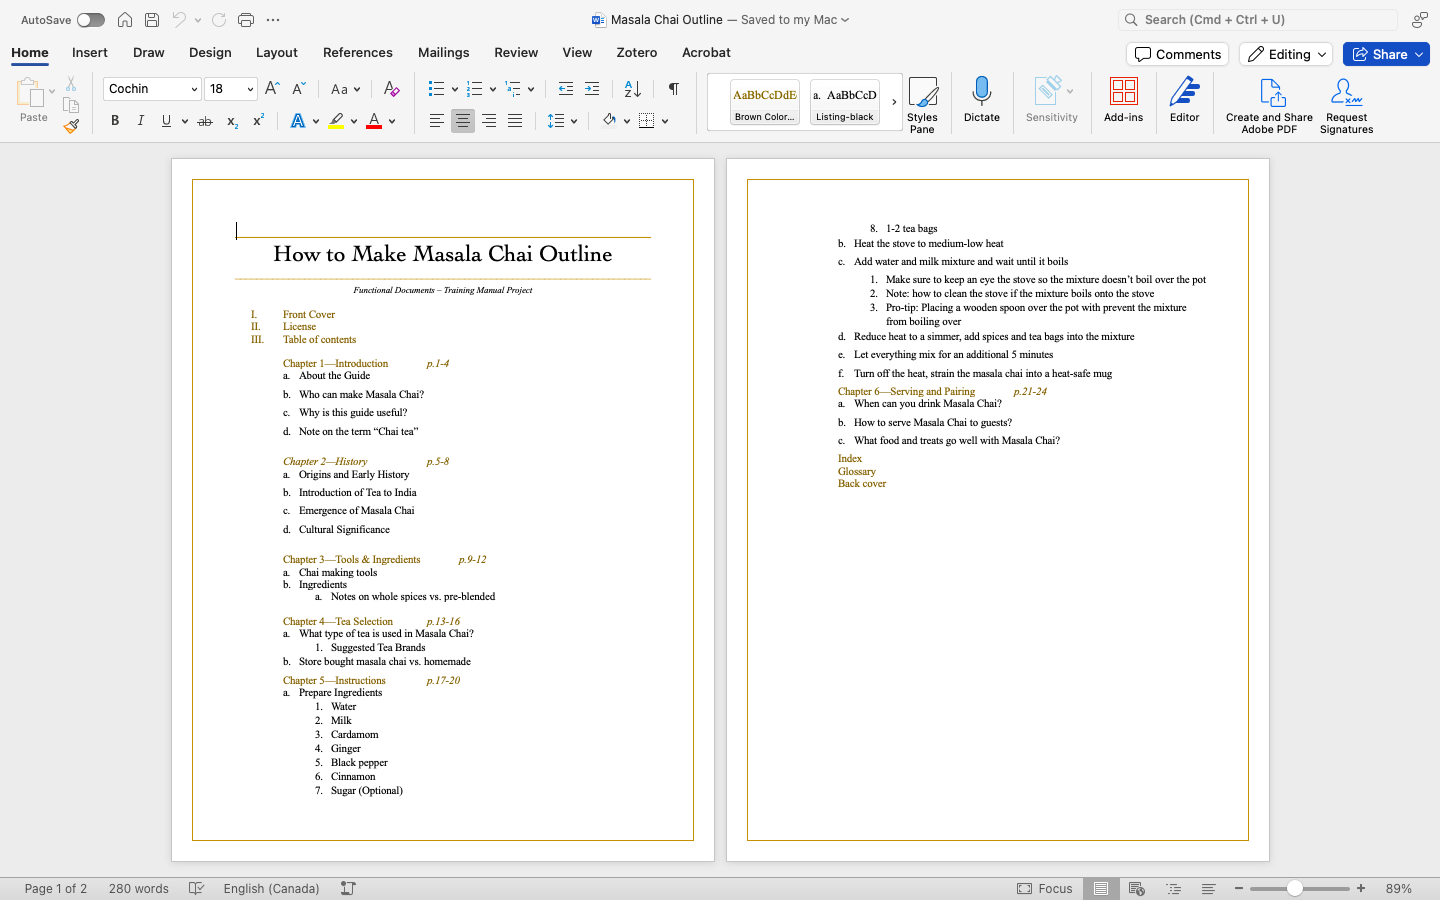Switch to the References tab

(x=357, y=53)
